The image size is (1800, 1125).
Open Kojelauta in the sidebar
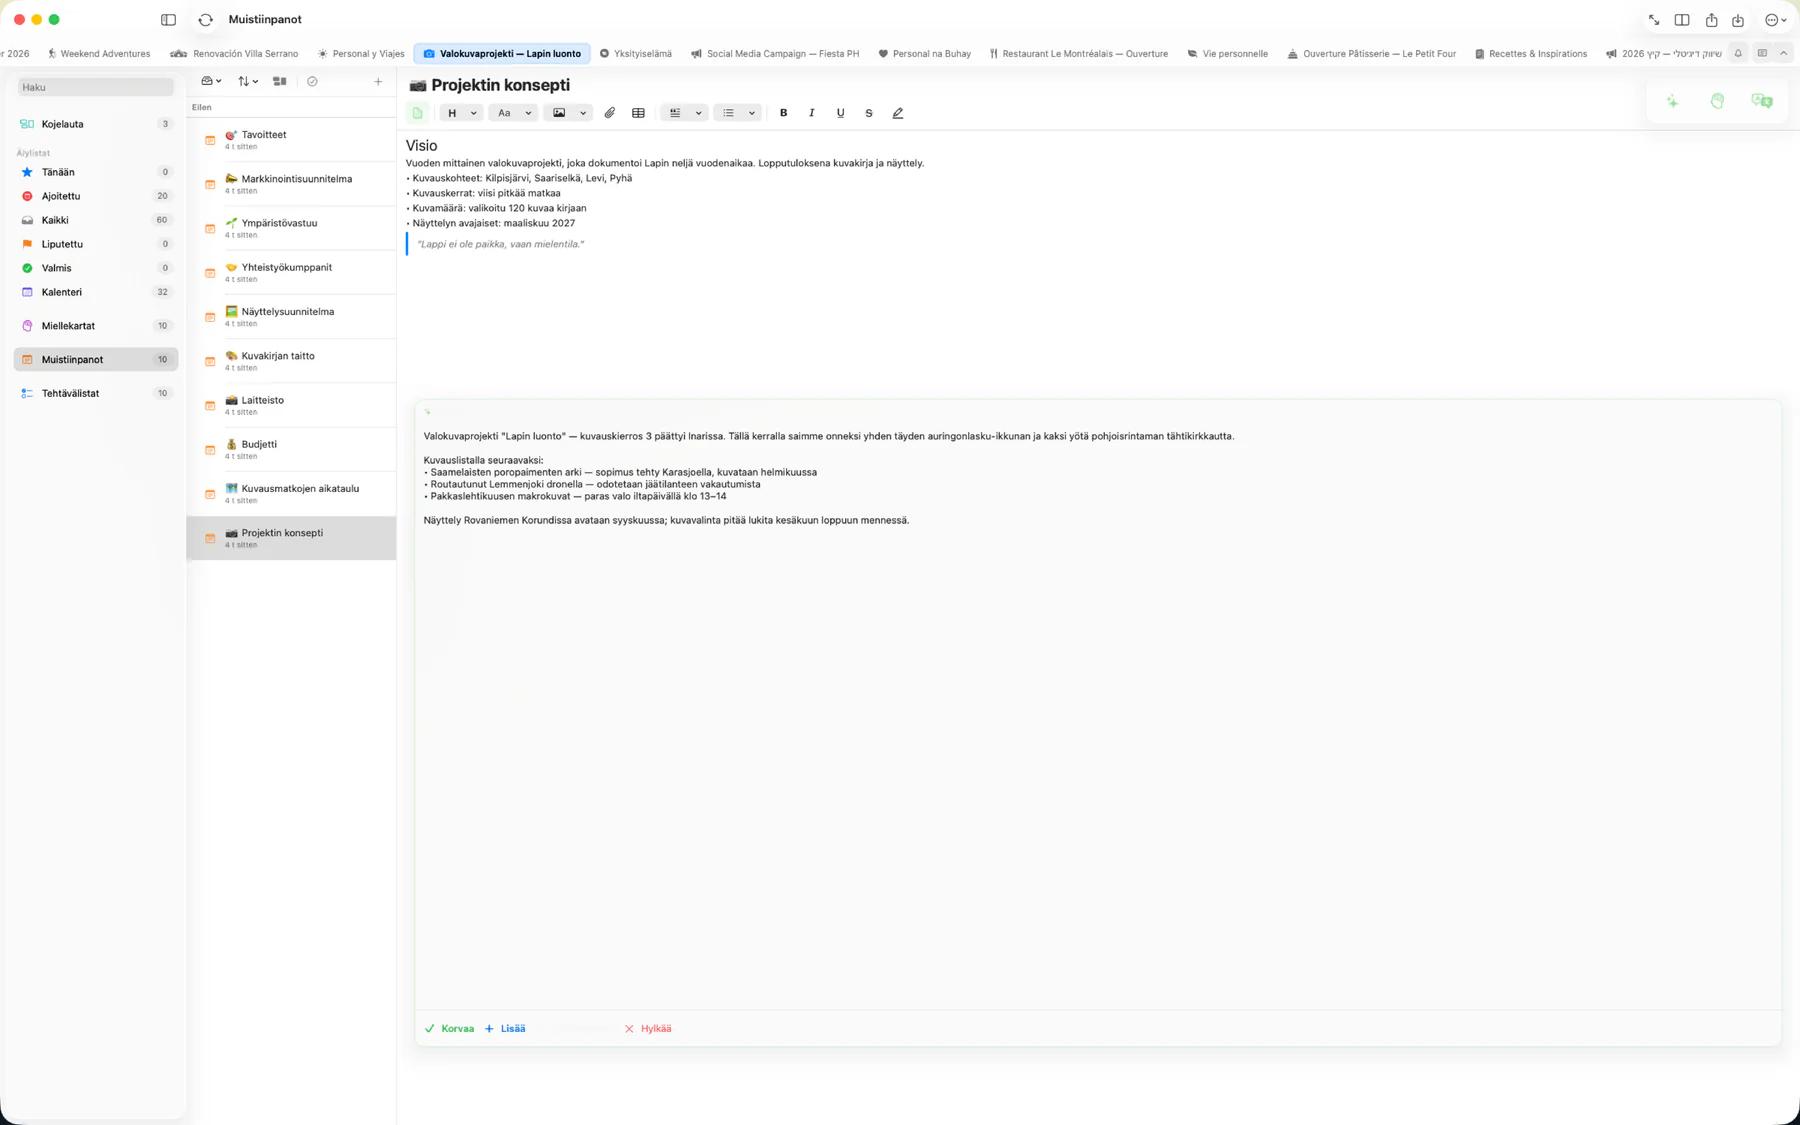tap(96, 124)
